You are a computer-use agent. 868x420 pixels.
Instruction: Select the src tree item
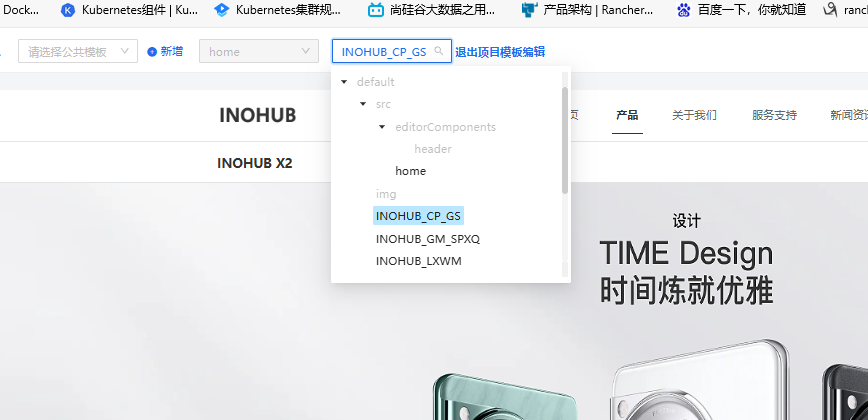(383, 104)
